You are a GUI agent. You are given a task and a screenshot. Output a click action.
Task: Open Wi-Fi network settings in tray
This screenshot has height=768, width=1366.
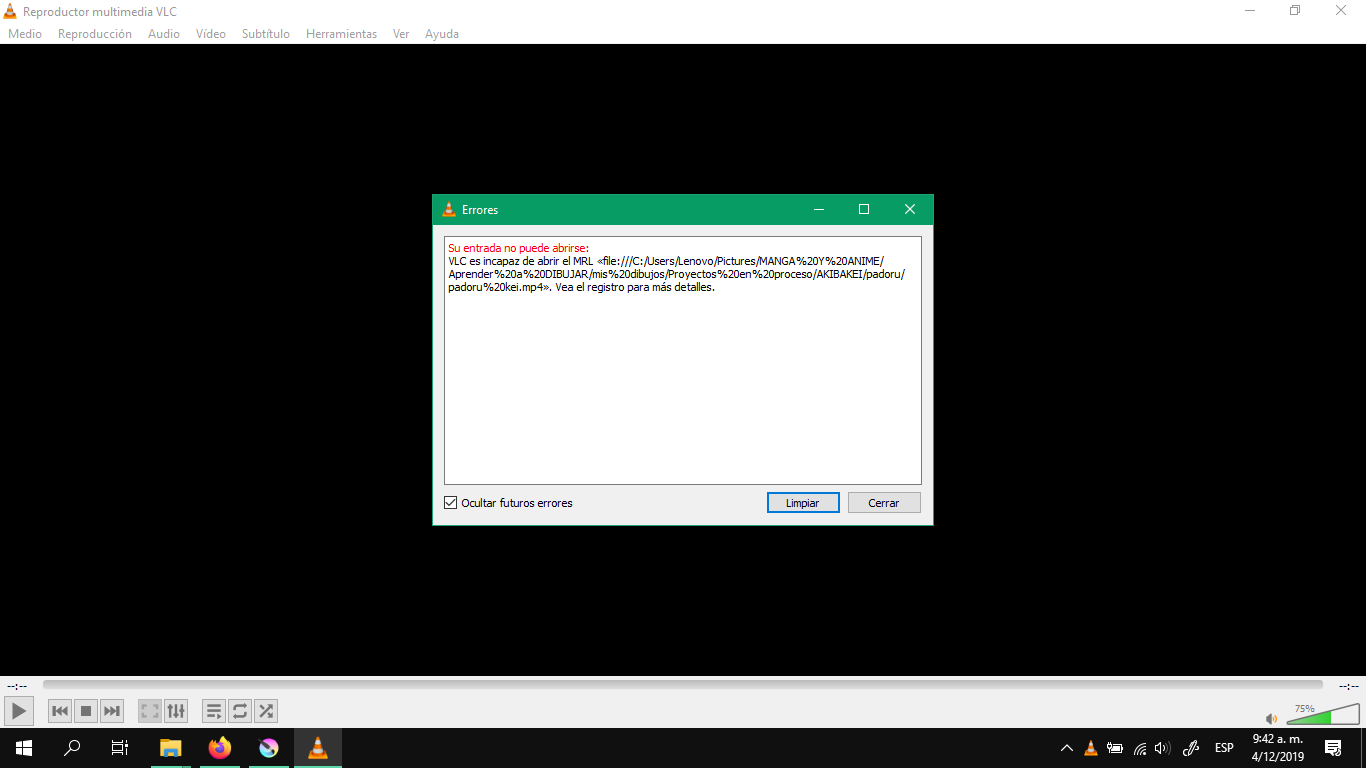1140,748
